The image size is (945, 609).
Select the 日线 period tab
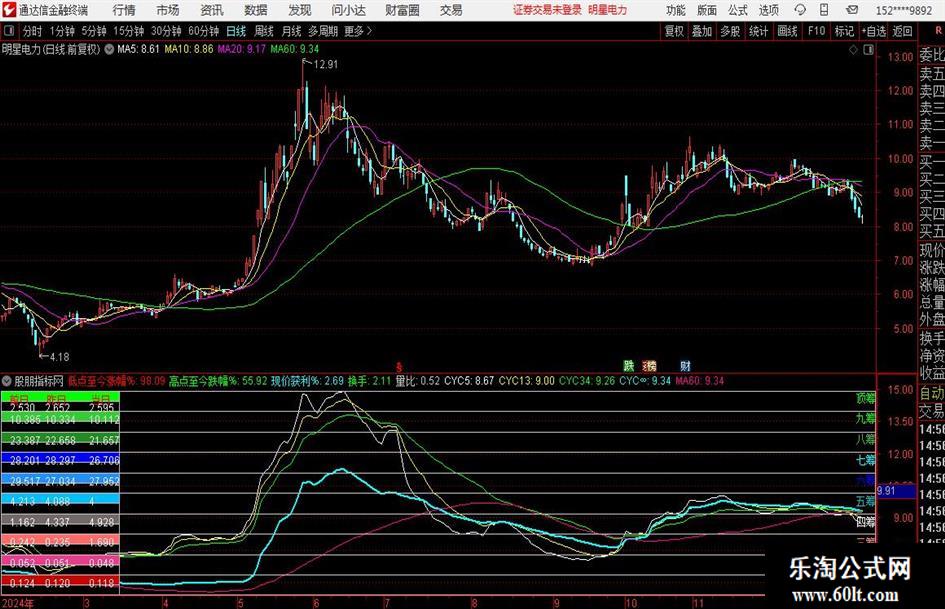pyautogui.click(x=236, y=31)
